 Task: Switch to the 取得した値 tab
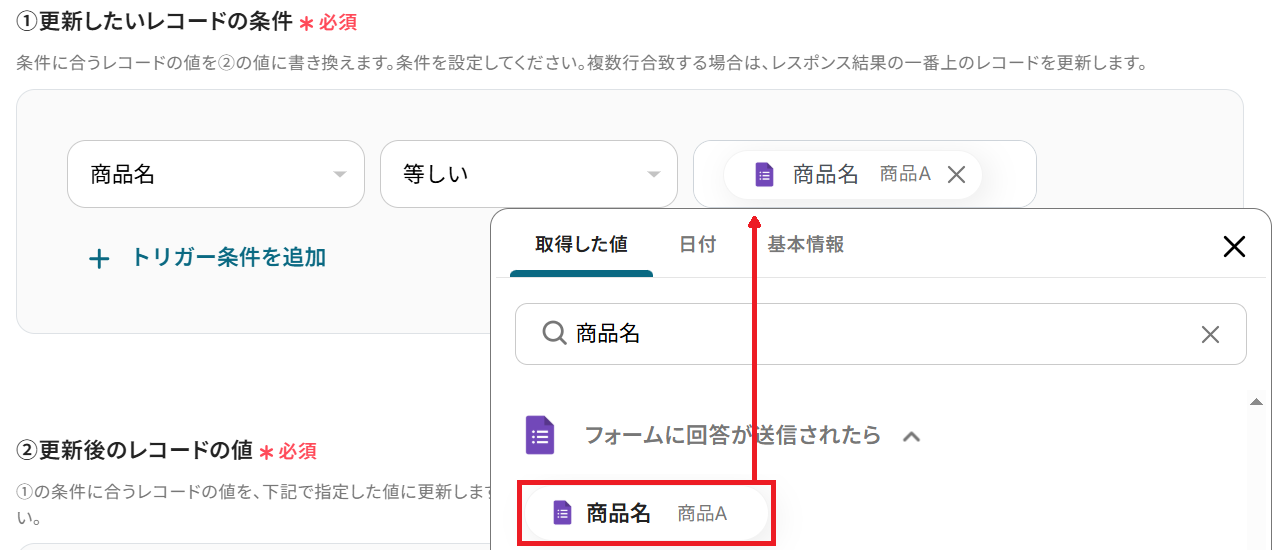(581, 244)
